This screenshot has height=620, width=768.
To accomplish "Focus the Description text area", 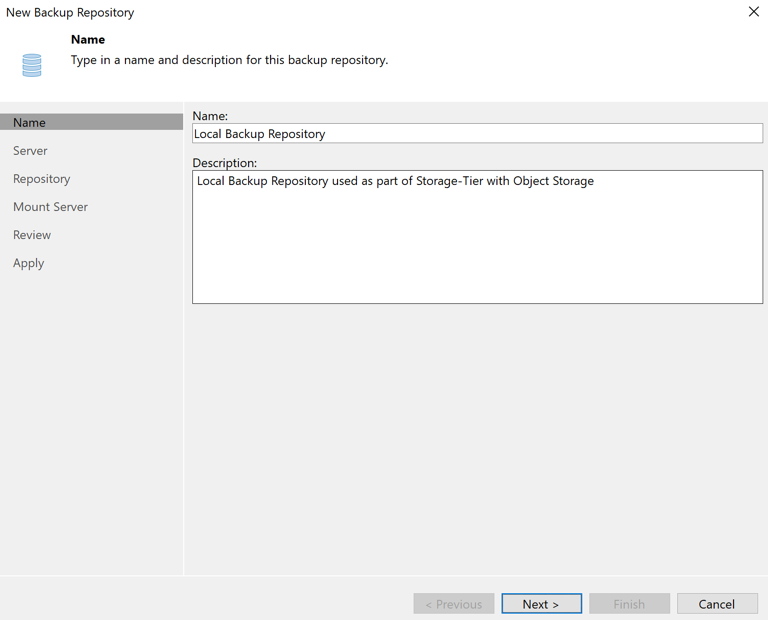I will pos(477,240).
